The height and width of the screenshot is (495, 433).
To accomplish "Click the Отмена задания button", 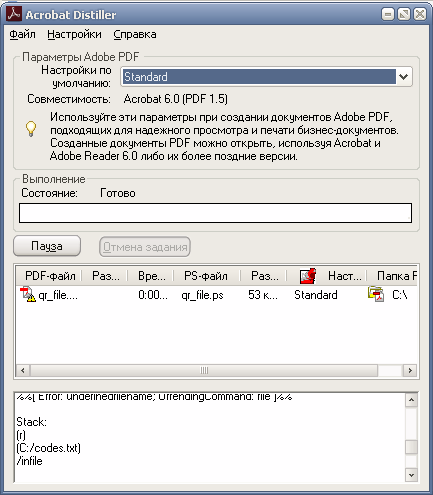I will tap(145, 247).
